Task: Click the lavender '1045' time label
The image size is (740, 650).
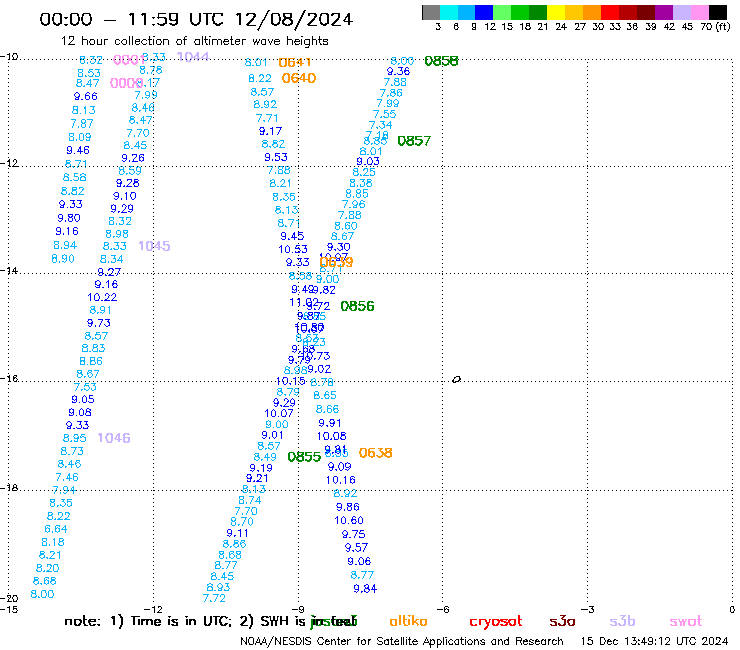Action: [154, 246]
